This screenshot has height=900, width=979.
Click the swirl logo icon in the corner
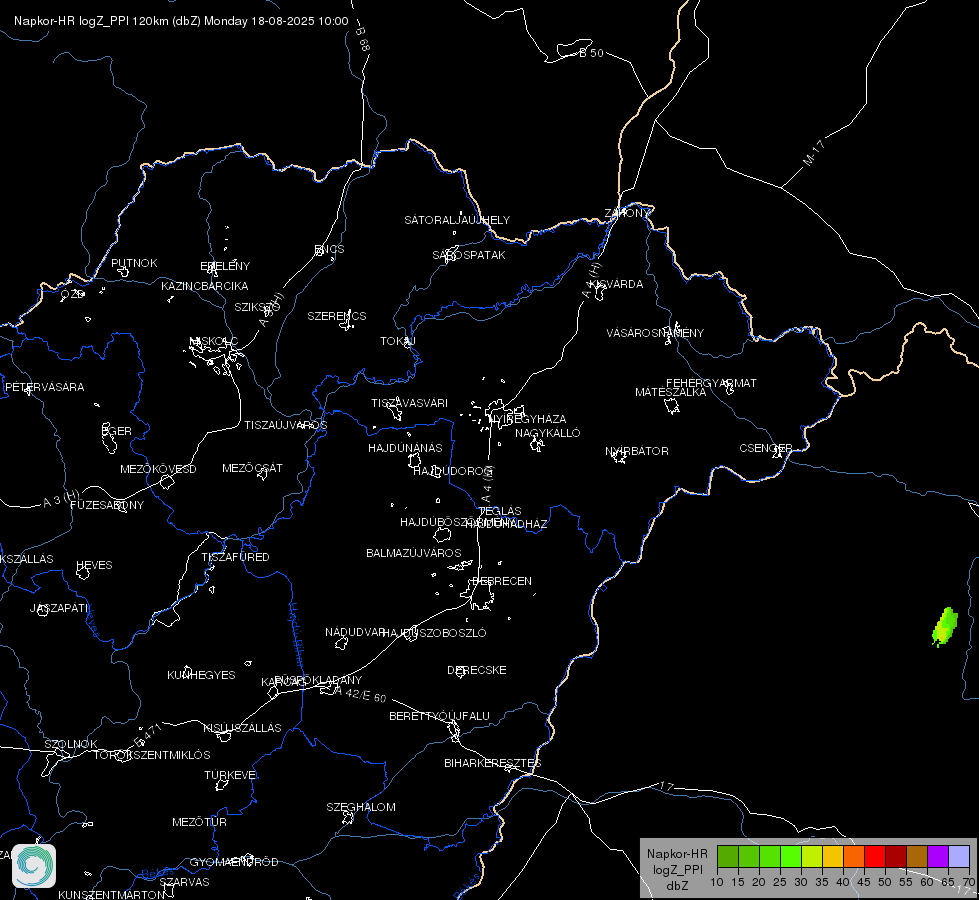point(34,866)
